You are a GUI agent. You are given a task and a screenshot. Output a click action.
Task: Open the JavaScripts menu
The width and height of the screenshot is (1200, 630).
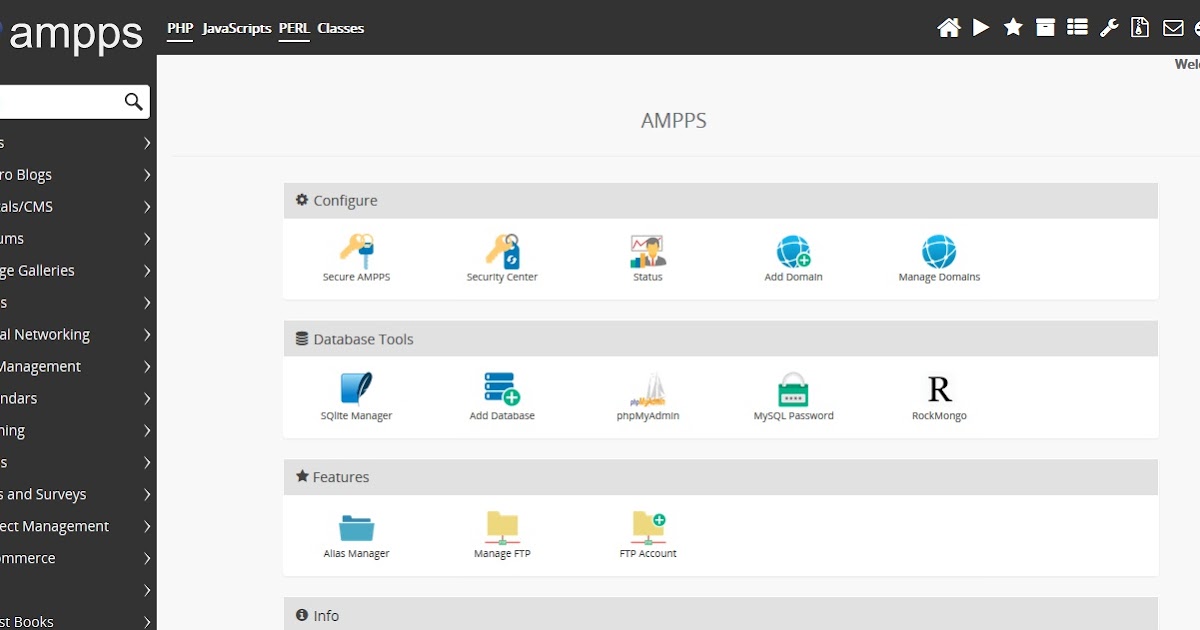237,28
